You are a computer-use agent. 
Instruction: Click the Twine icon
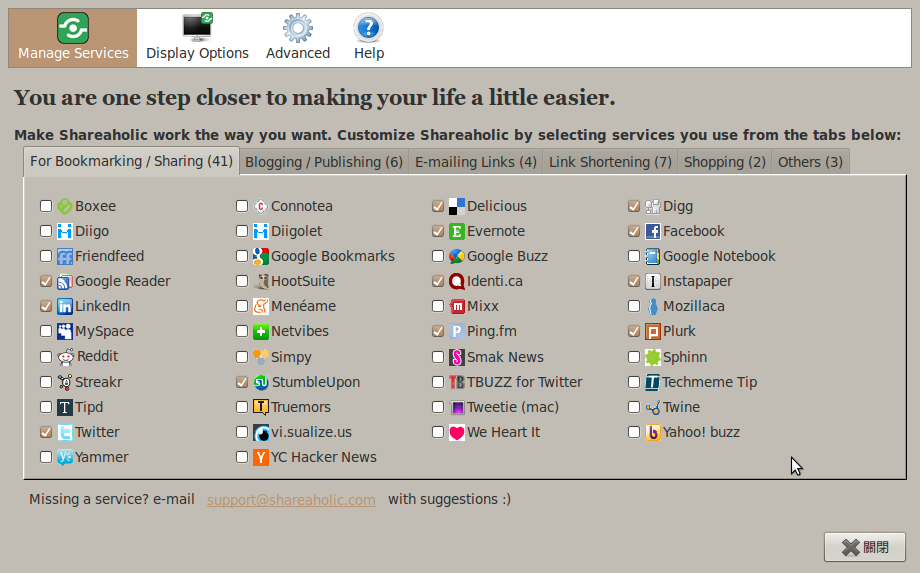pyautogui.click(x=652, y=407)
